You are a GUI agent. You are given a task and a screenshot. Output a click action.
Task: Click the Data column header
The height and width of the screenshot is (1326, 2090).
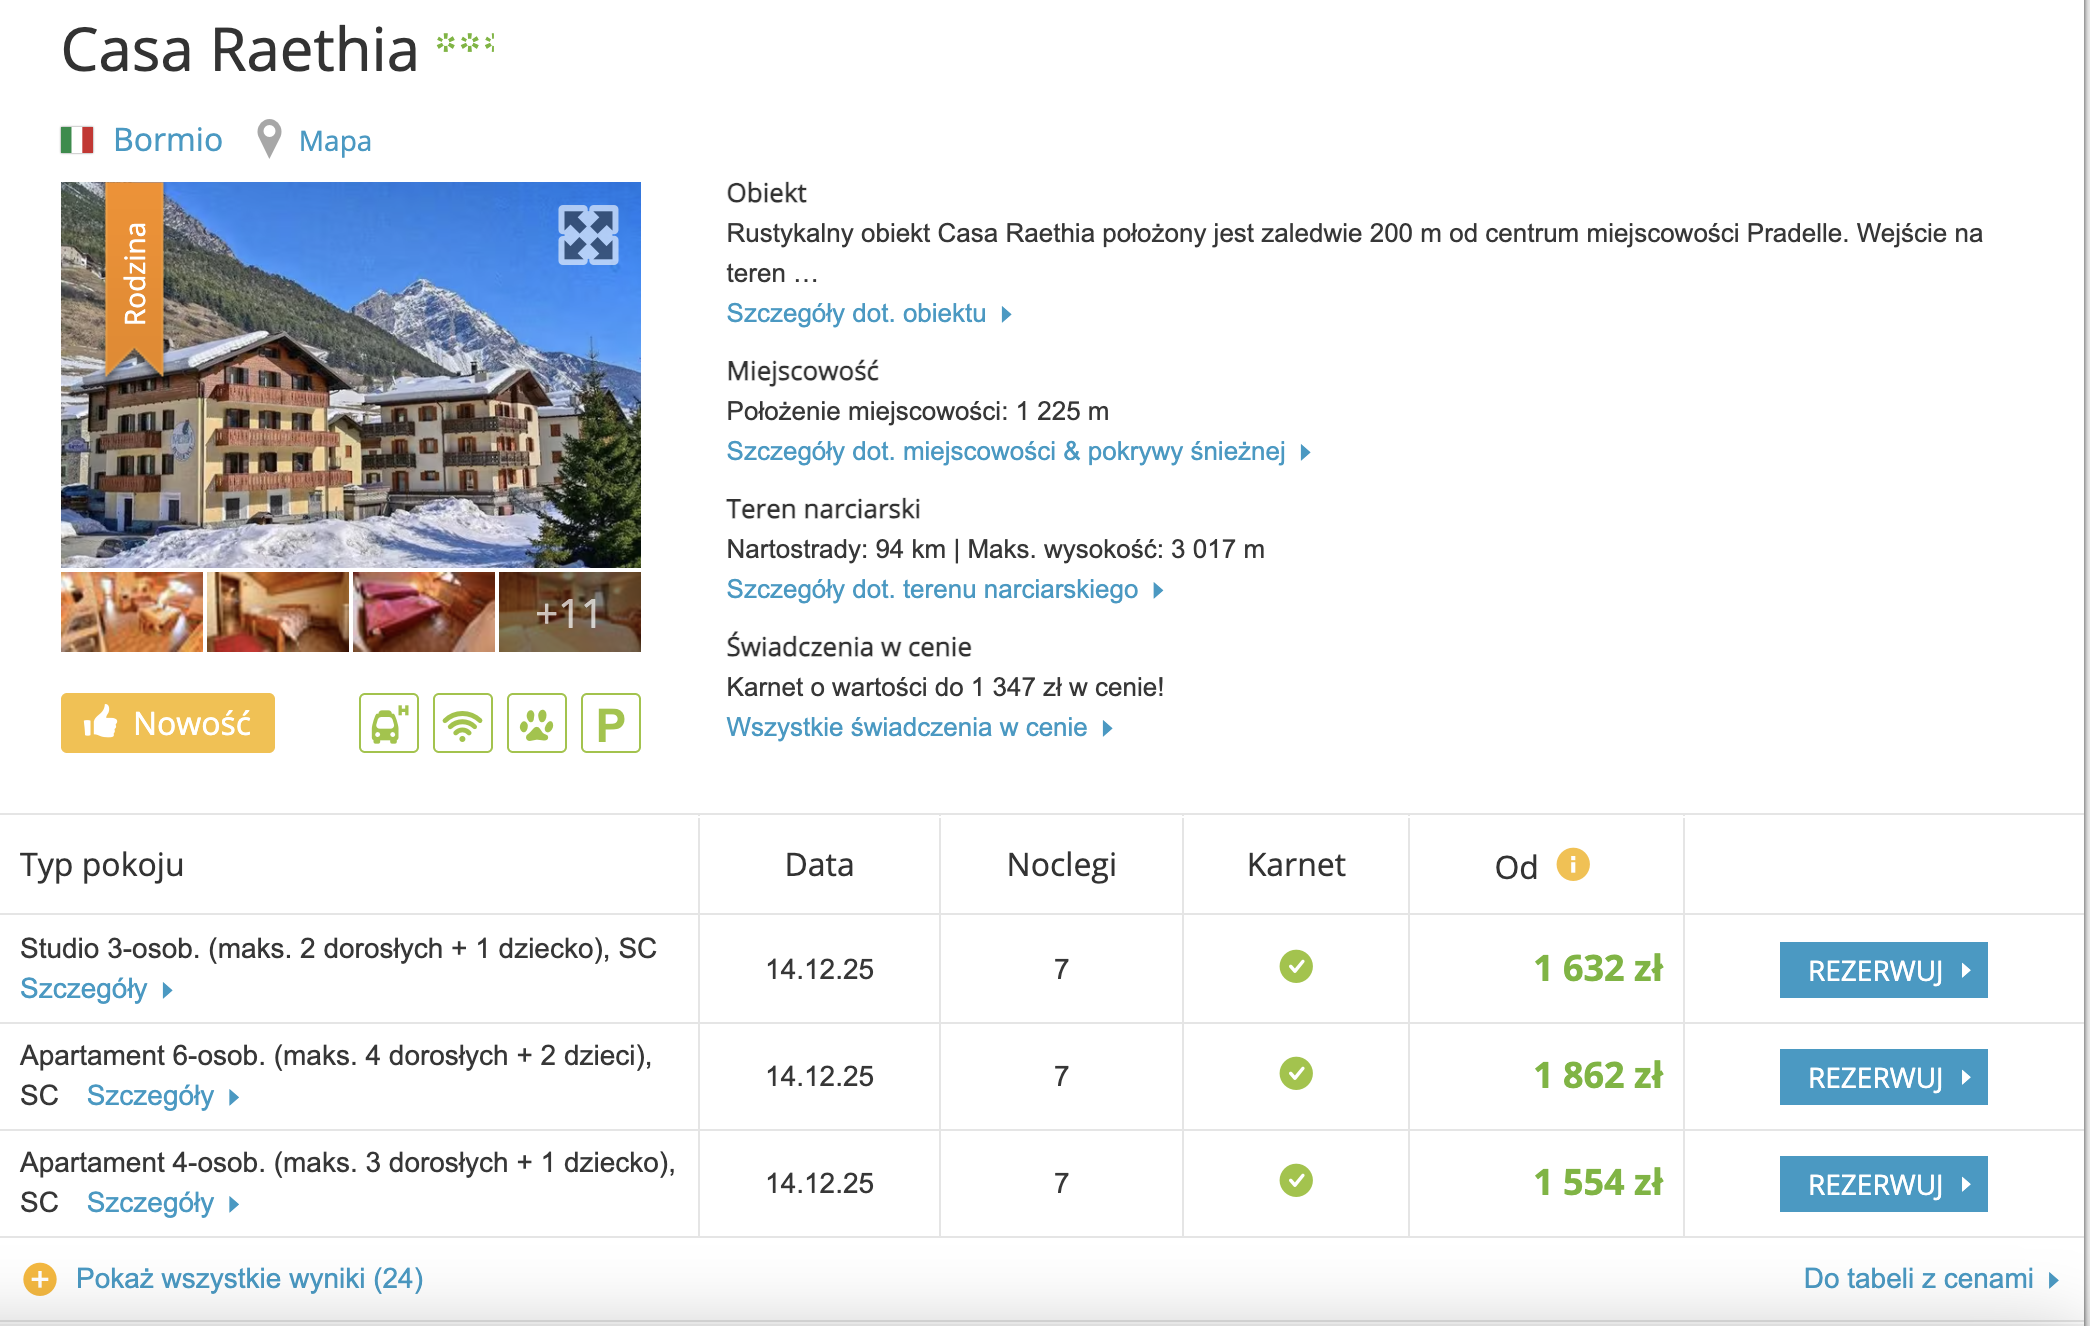[x=819, y=865]
